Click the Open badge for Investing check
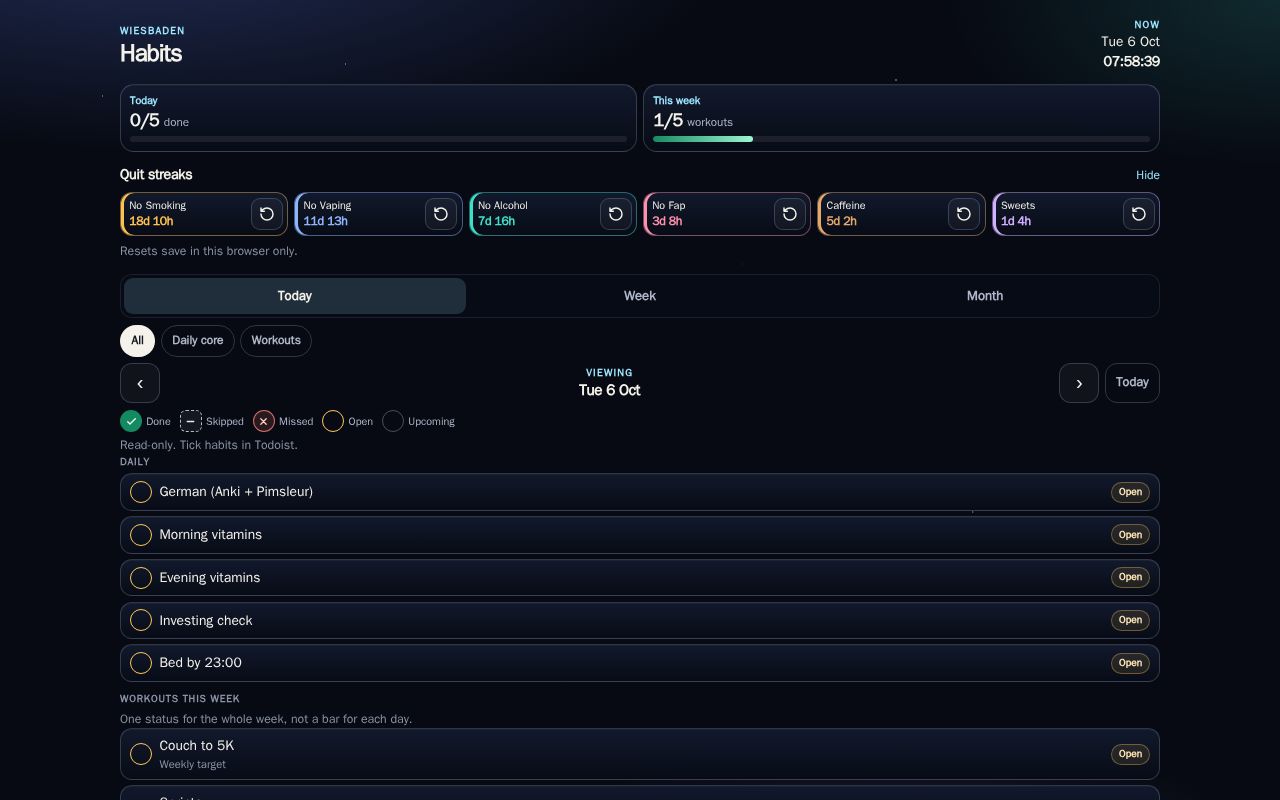 (1130, 620)
